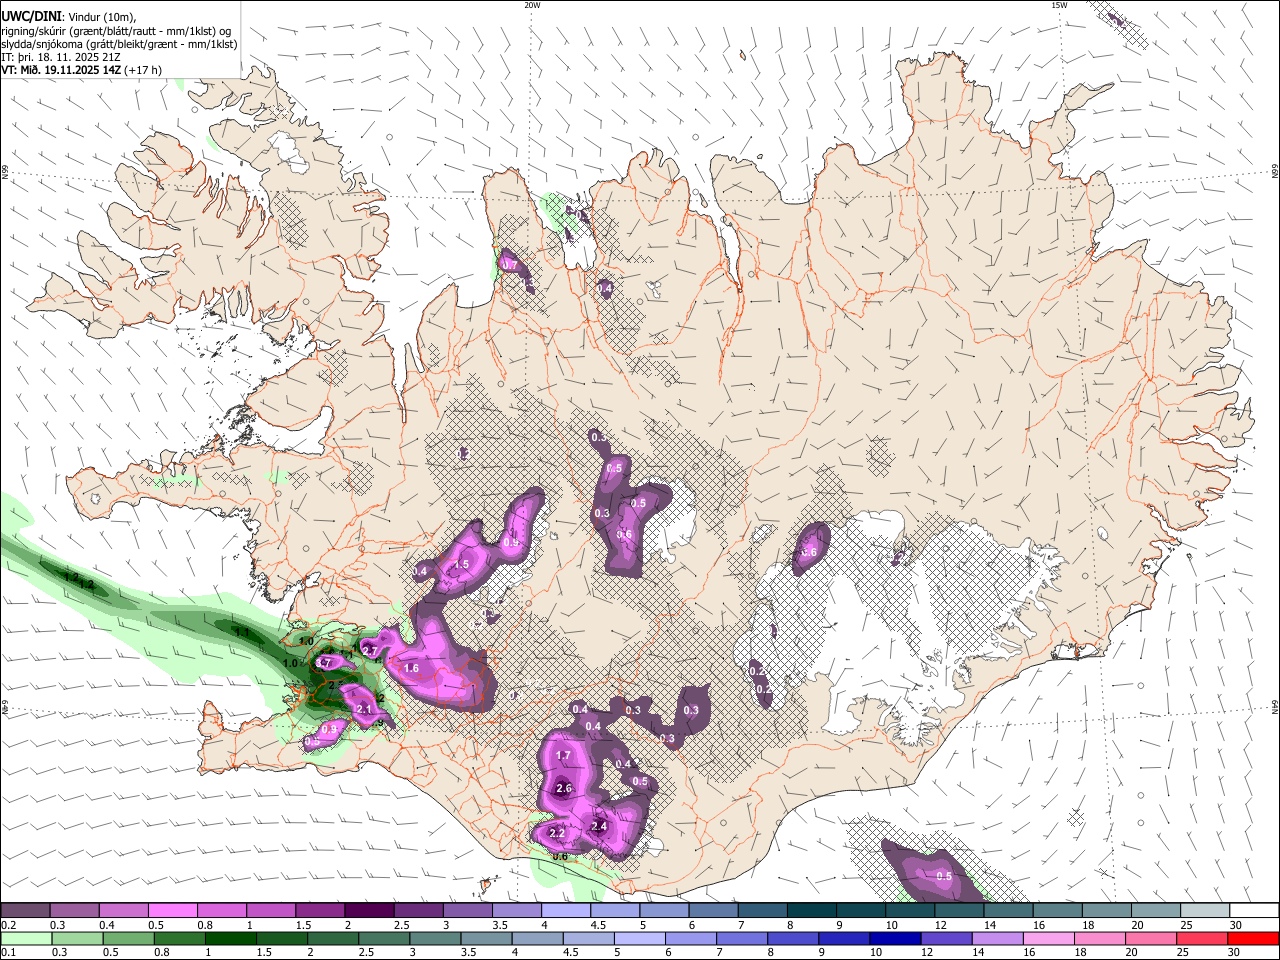This screenshot has height=960, width=1280.
Task: Click the "20W" longitude label
Action: [532, 5]
